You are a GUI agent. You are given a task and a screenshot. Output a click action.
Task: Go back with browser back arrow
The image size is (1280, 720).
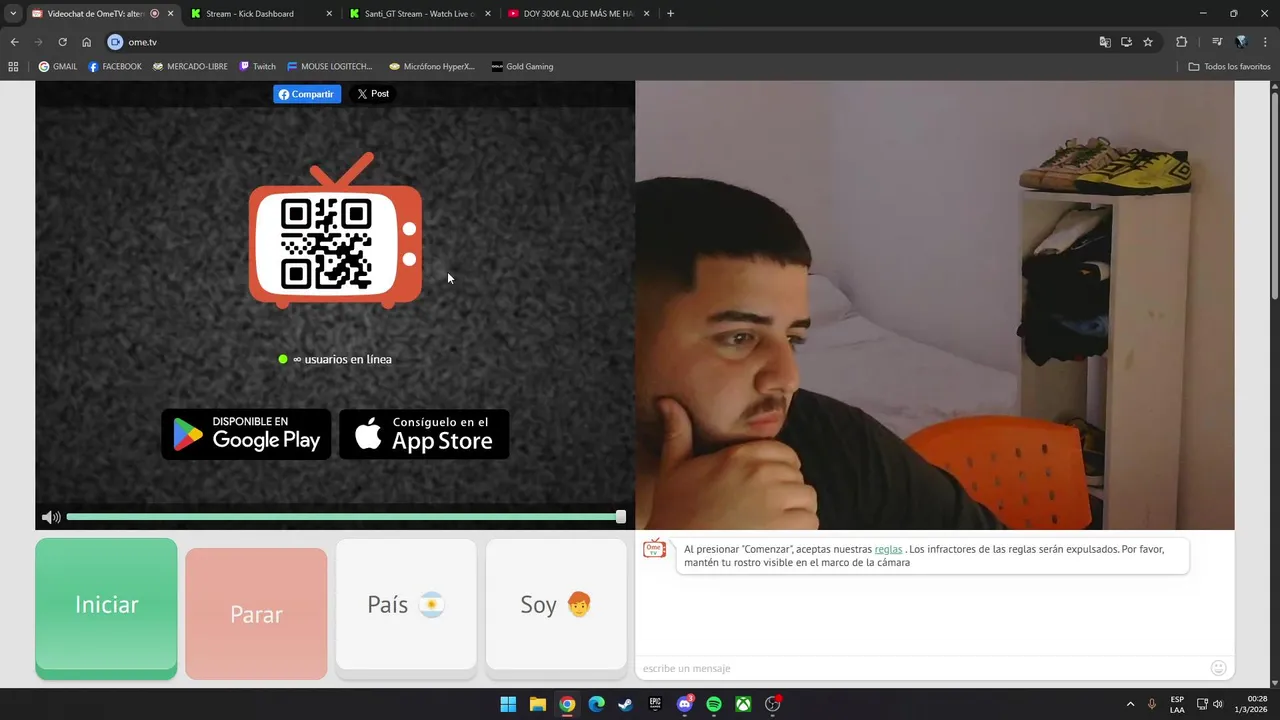pyautogui.click(x=14, y=42)
